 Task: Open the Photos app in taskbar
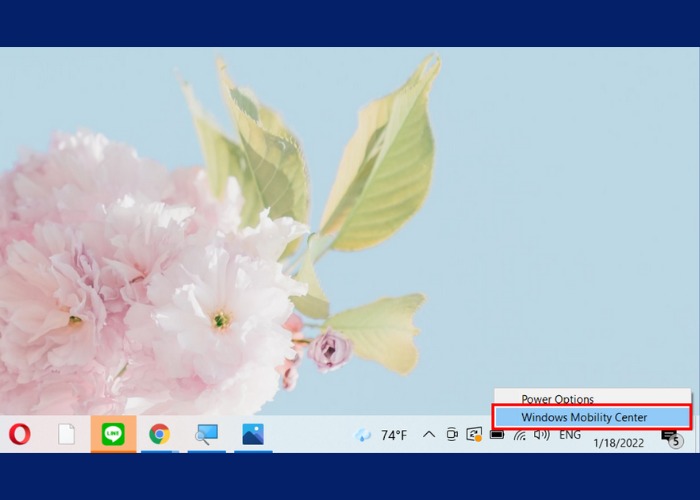point(252,434)
